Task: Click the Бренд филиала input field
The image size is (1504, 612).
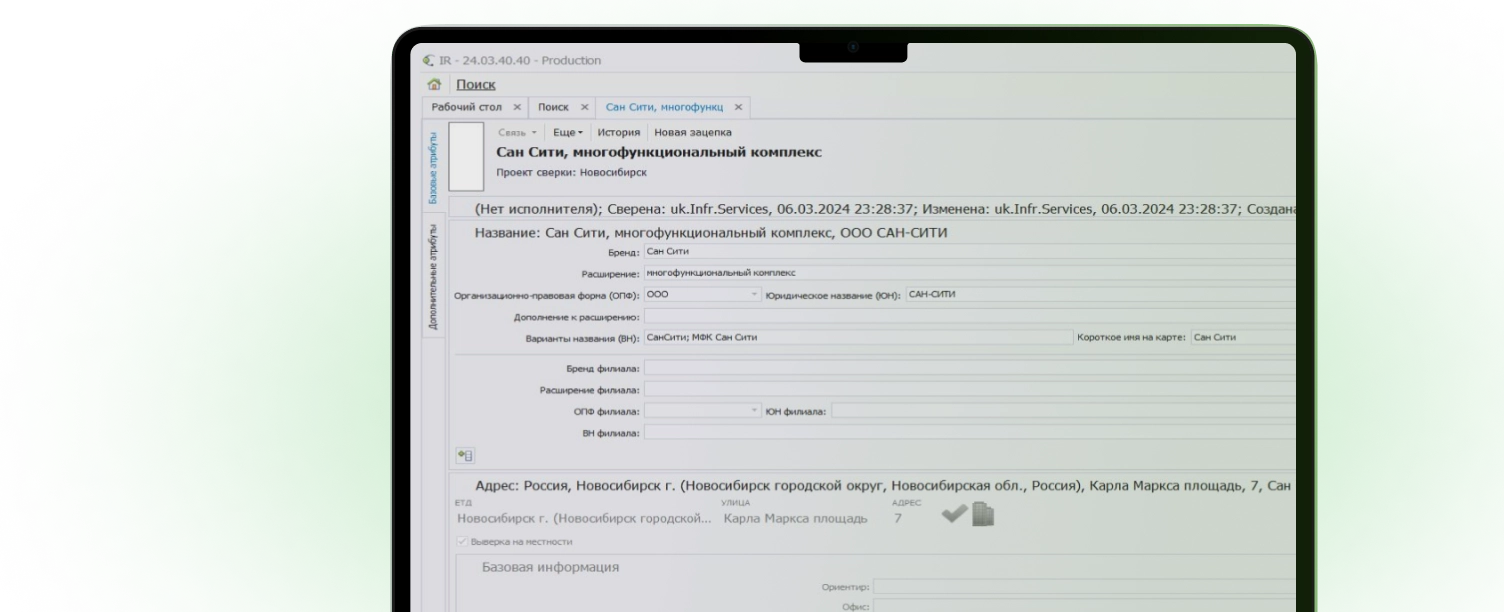Action: coord(970,369)
